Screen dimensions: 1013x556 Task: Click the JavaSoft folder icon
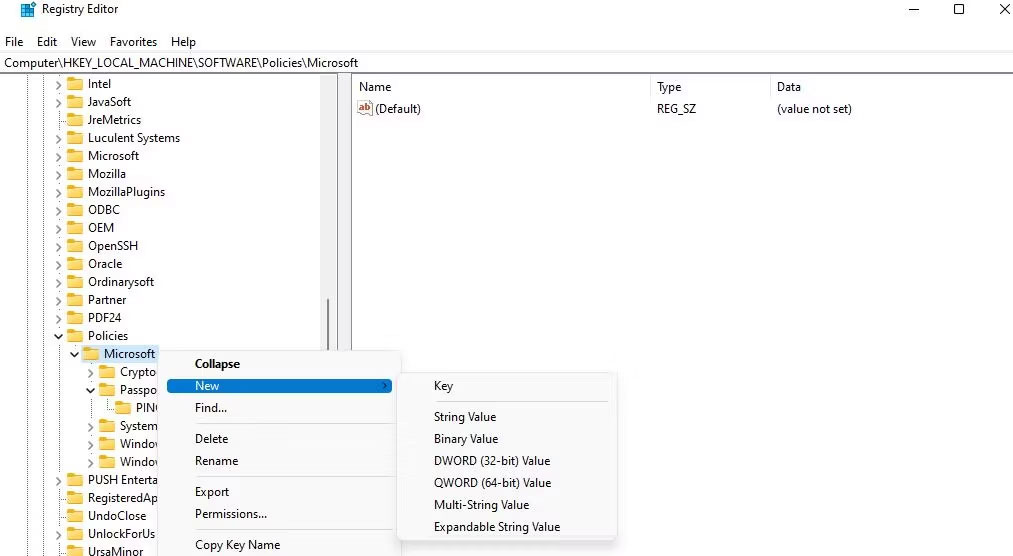tap(75, 102)
